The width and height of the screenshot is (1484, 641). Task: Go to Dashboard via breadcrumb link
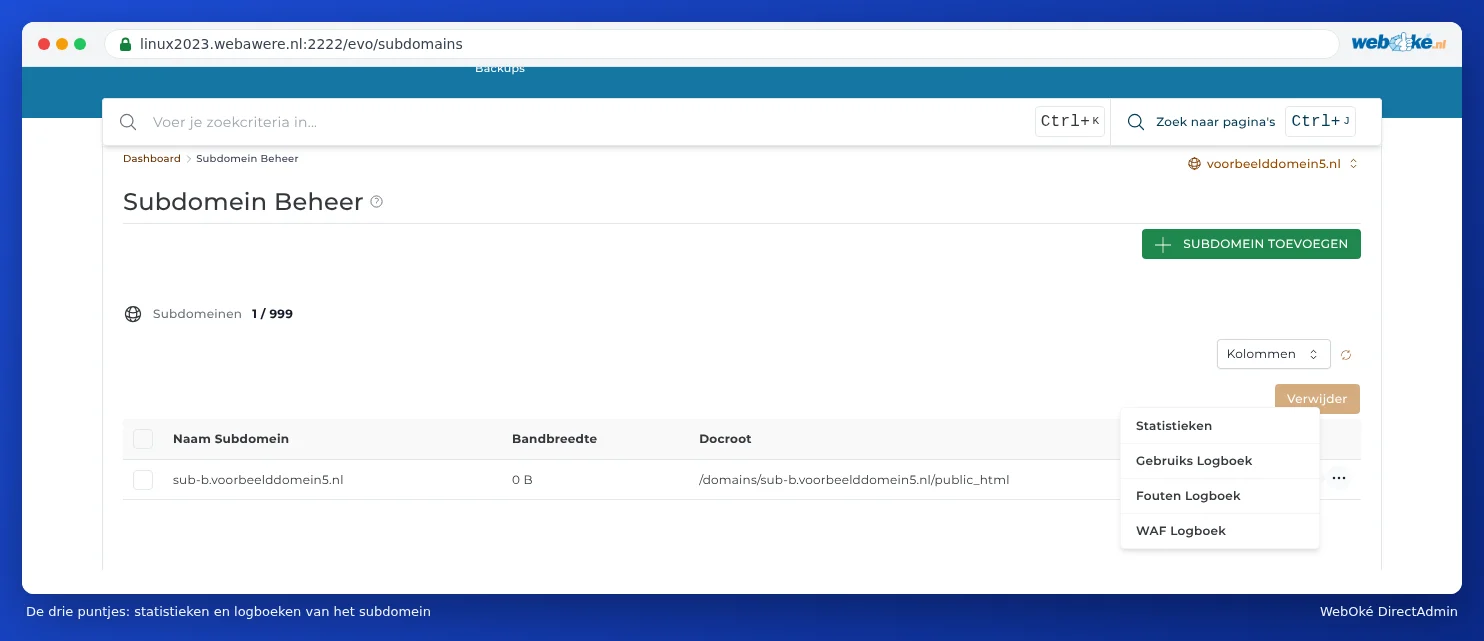[152, 159]
